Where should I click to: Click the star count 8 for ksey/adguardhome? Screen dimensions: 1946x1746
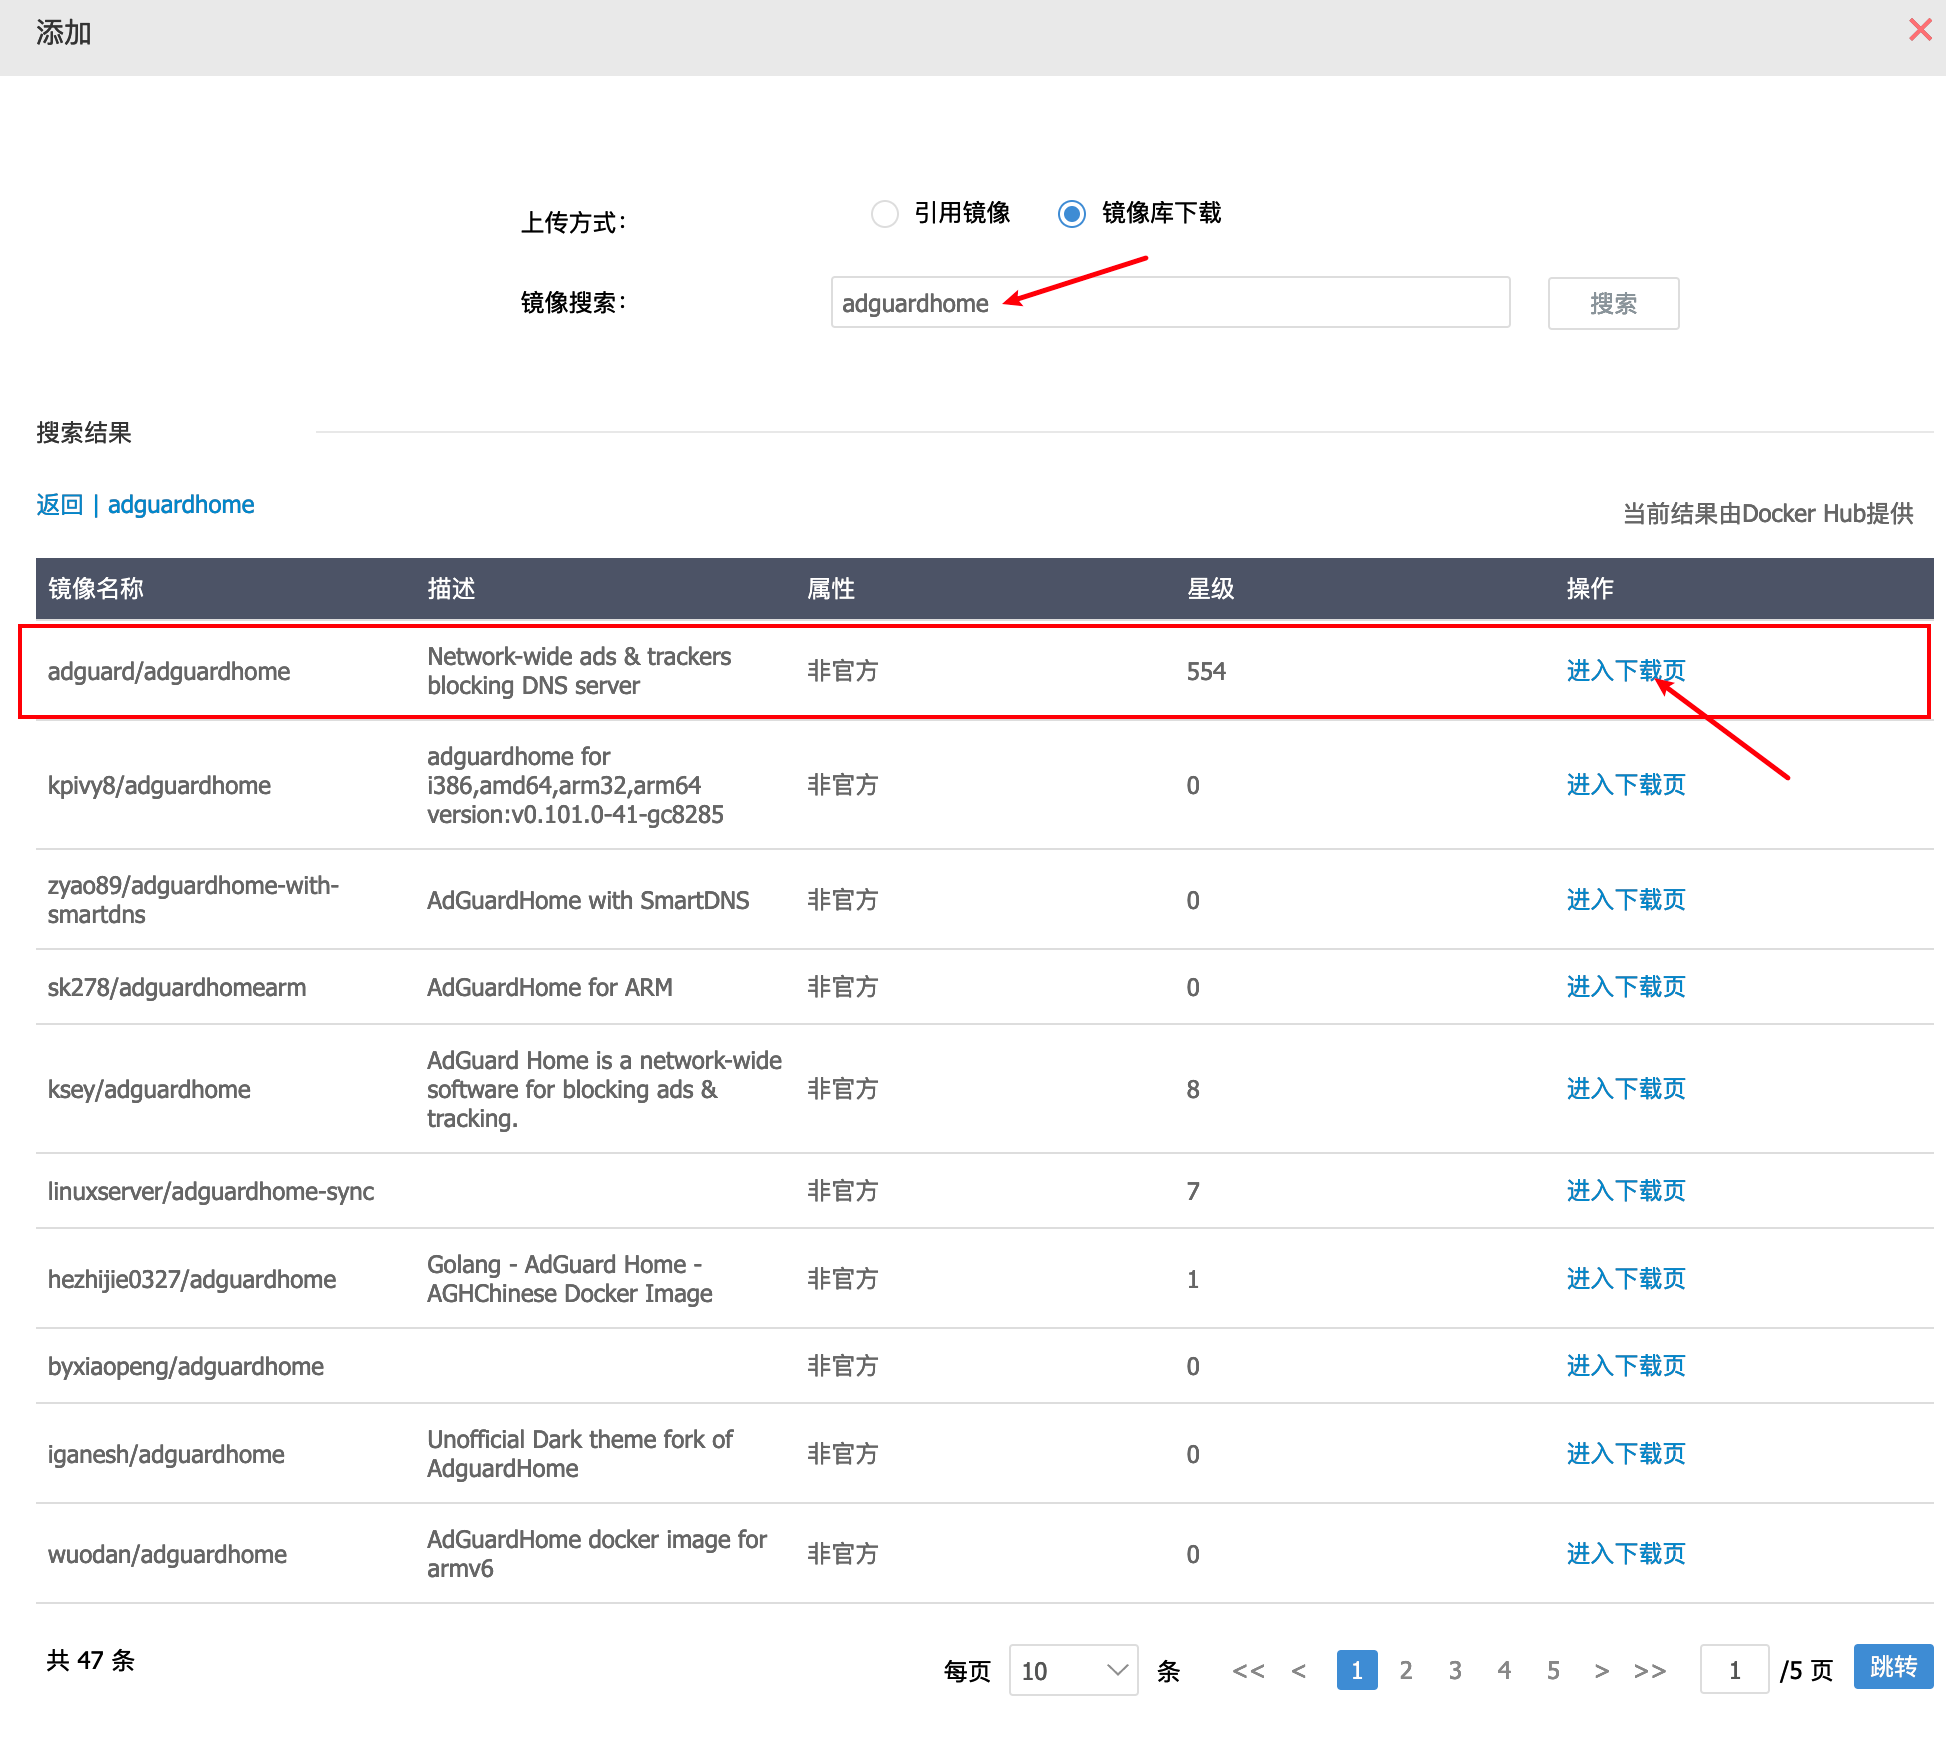click(1193, 1089)
